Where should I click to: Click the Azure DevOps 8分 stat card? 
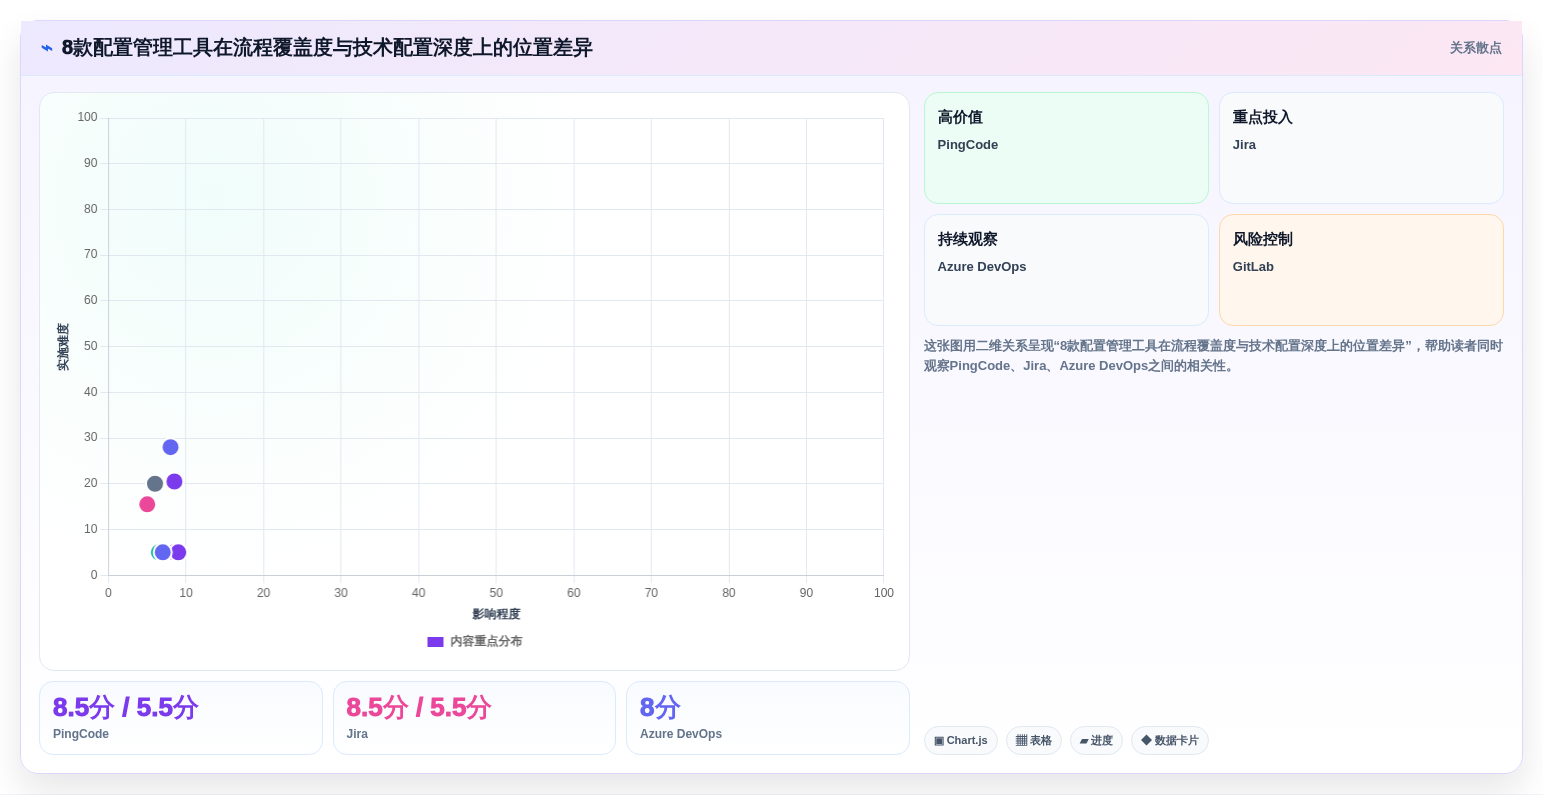tap(768, 718)
